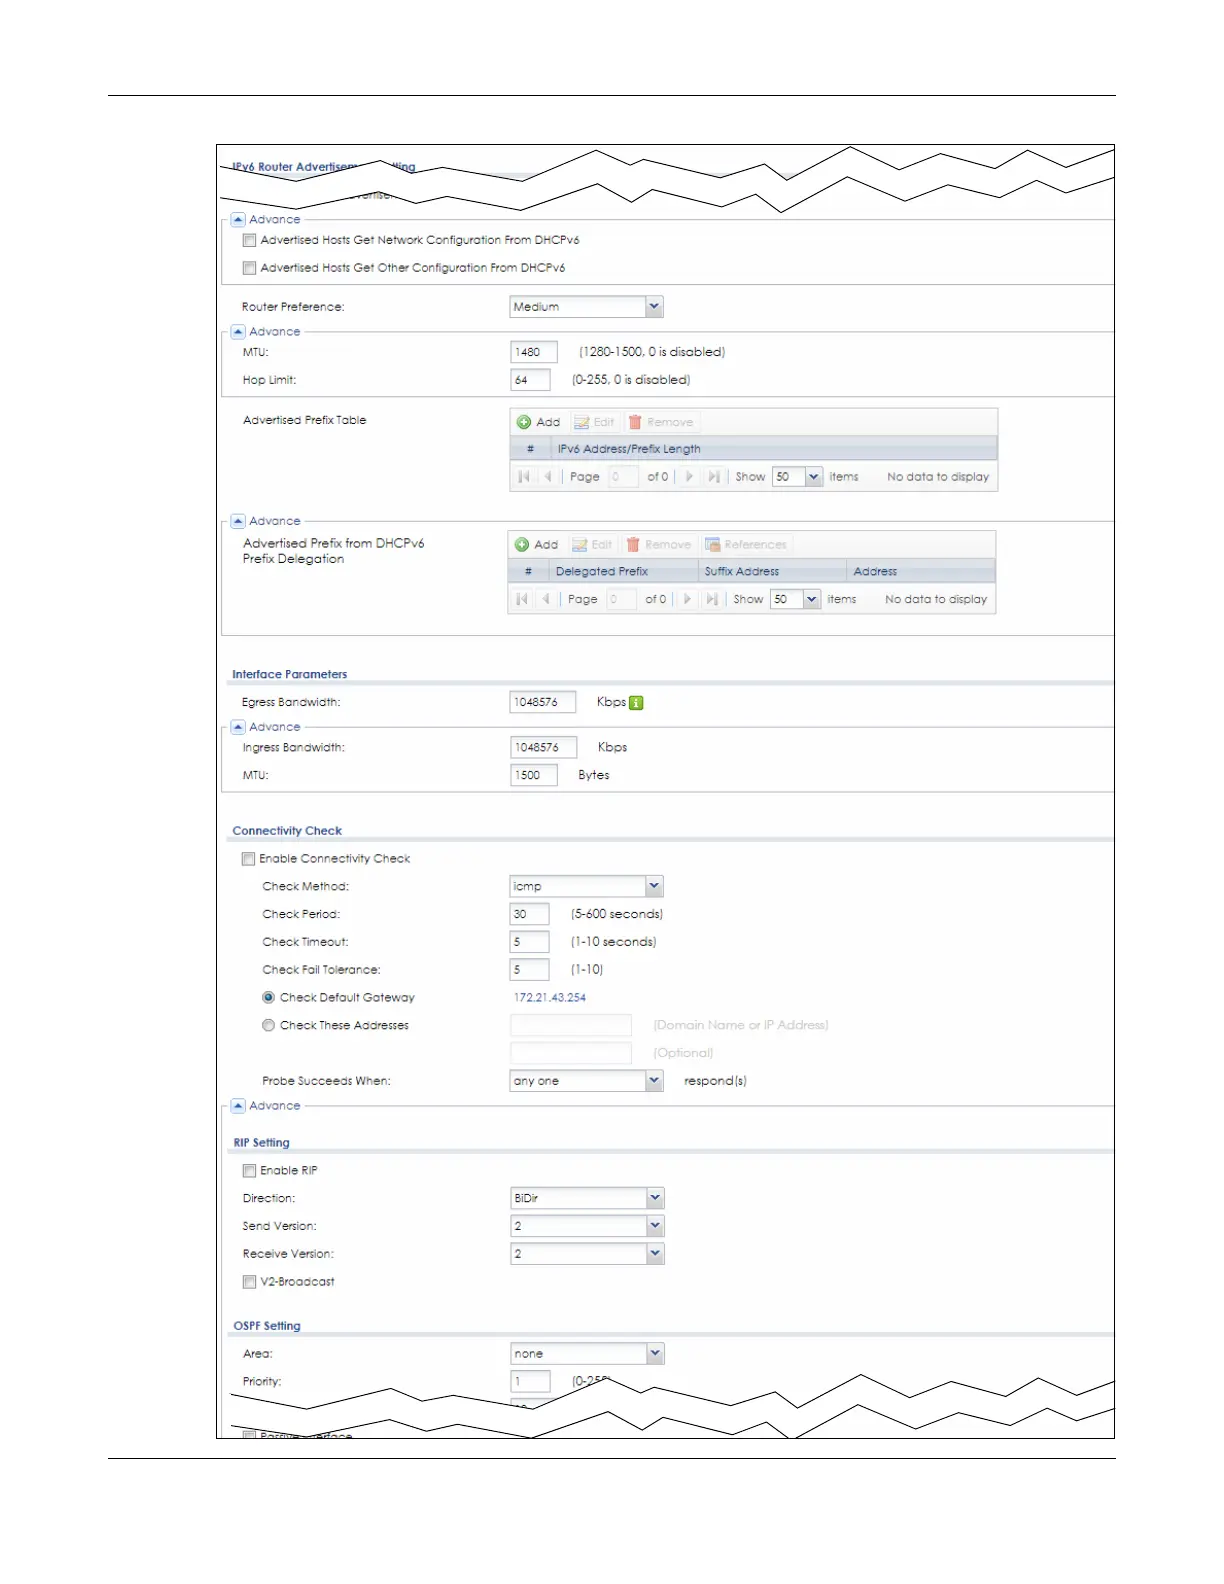The height and width of the screenshot is (1584, 1224).
Task: Open the RIP Direction dropdown
Action: click(654, 1198)
